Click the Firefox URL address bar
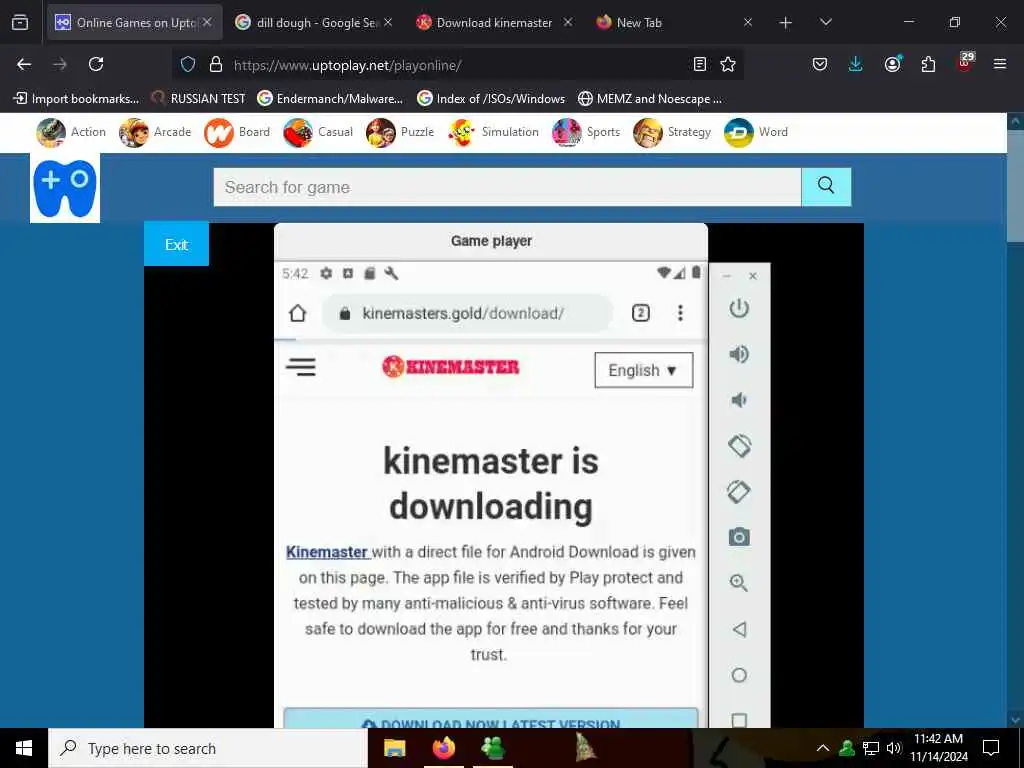The image size is (1024, 768). 457,65
